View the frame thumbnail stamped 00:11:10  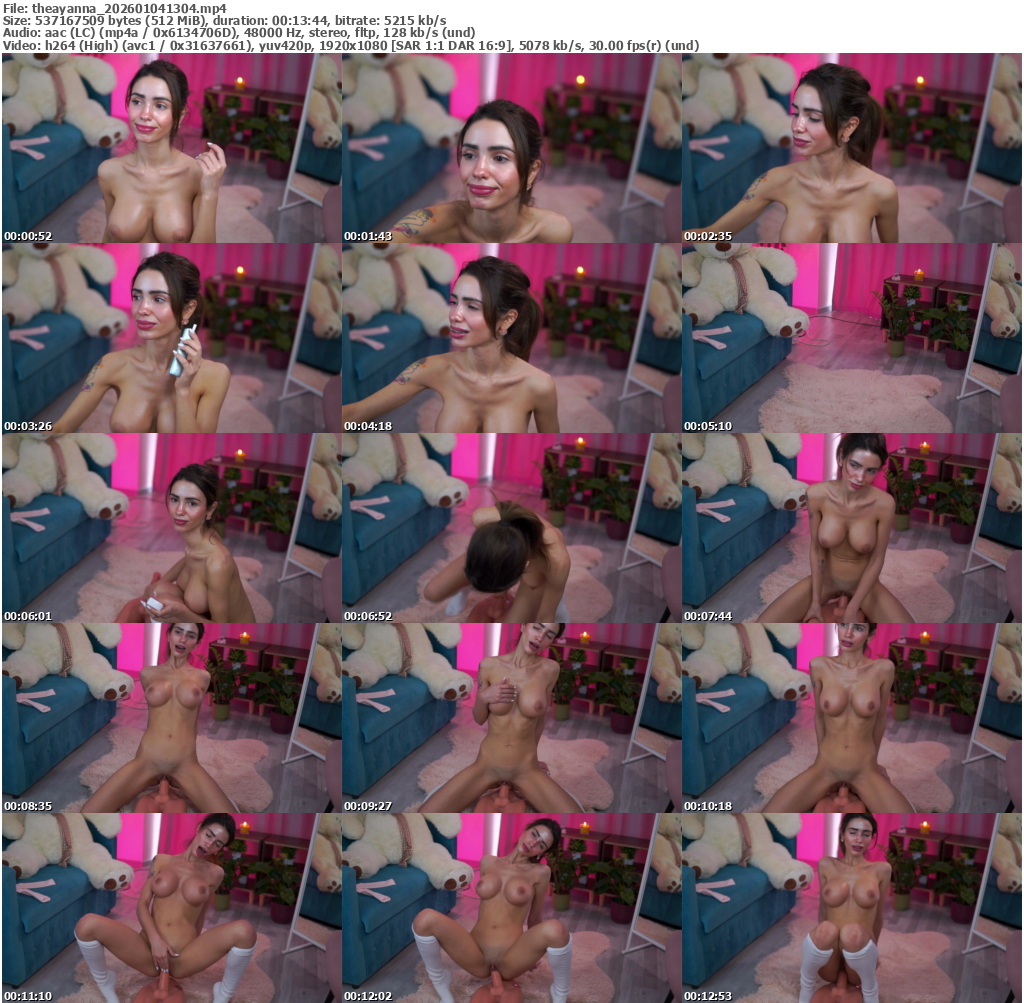click(x=172, y=908)
